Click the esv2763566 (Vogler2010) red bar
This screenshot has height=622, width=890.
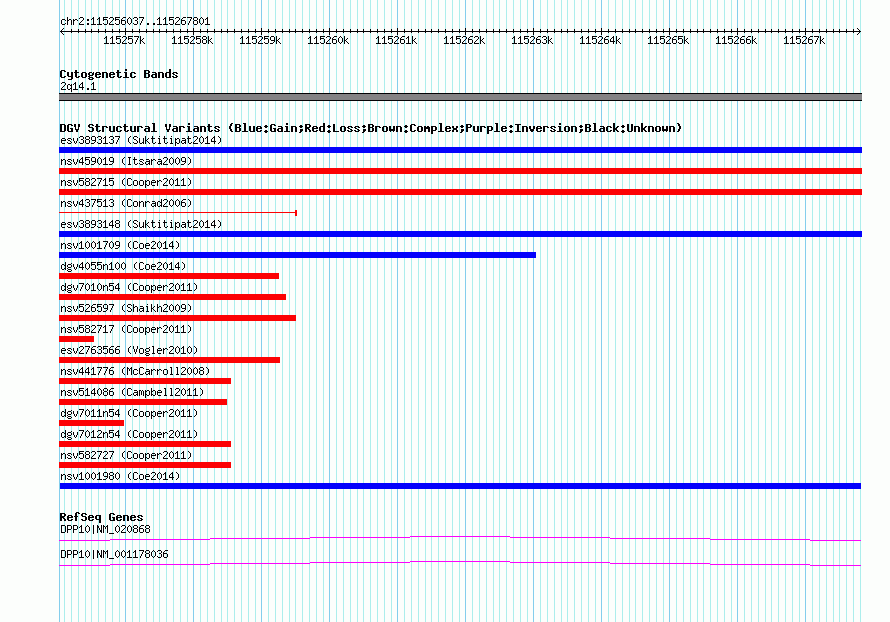point(170,360)
